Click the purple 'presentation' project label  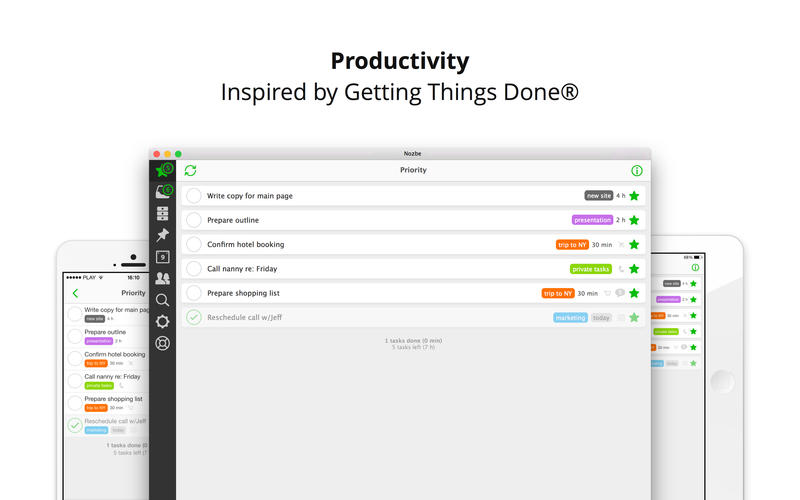[x=592, y=220]
